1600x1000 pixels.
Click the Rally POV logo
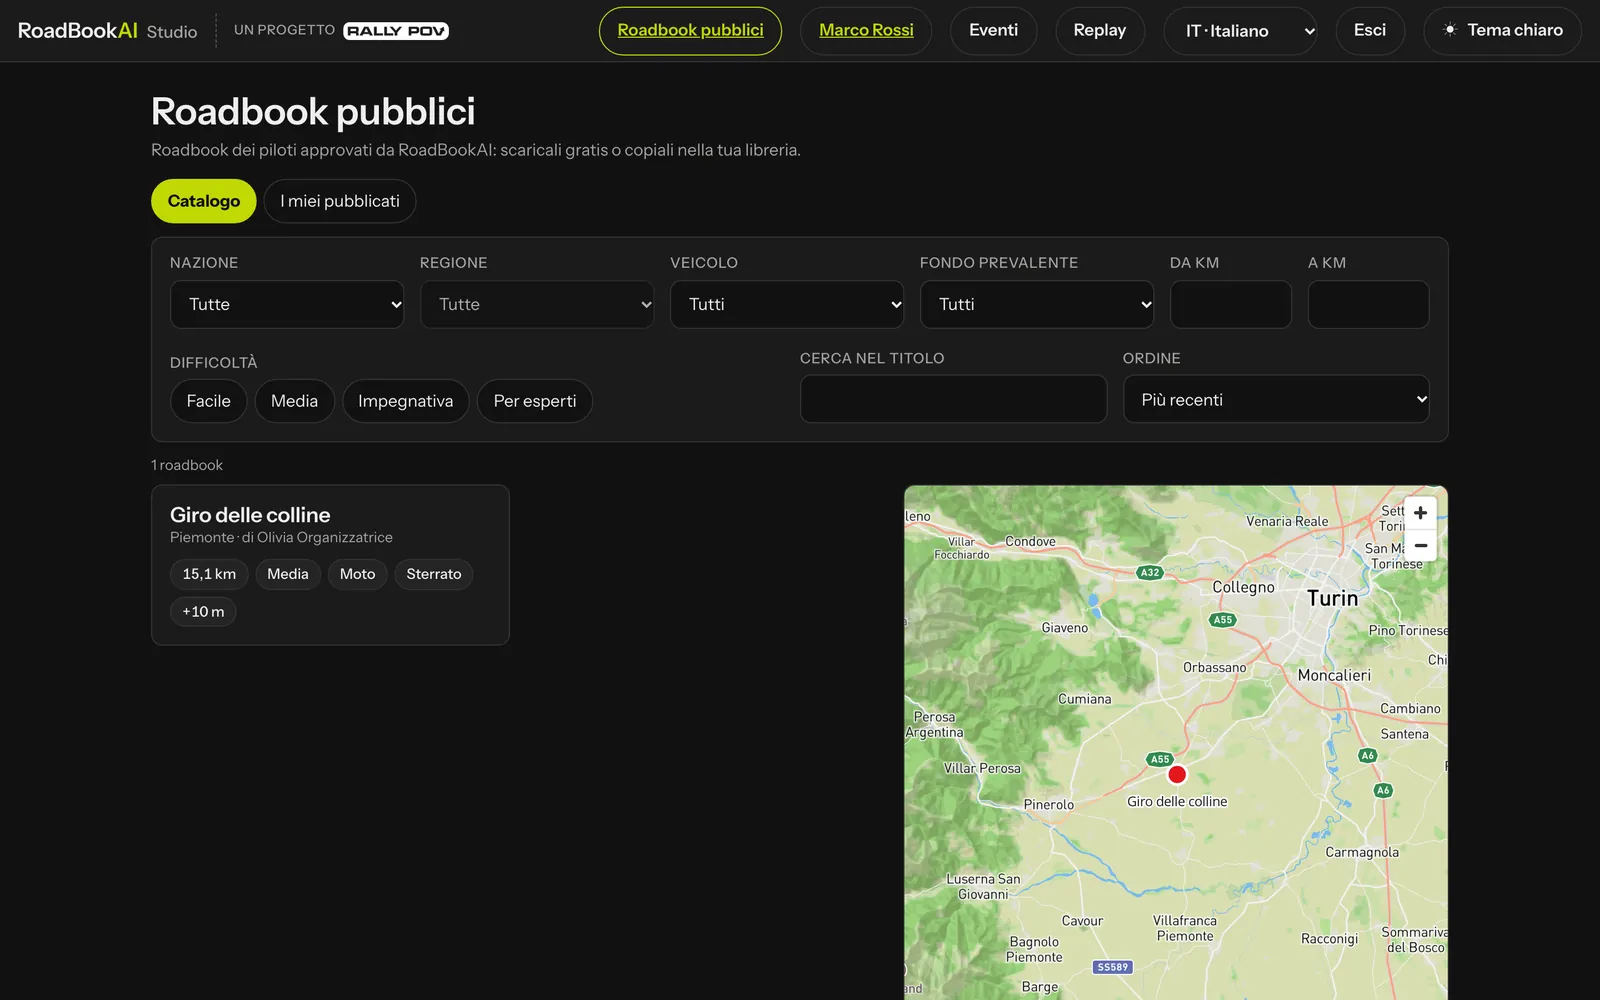(x=396, y=31)
